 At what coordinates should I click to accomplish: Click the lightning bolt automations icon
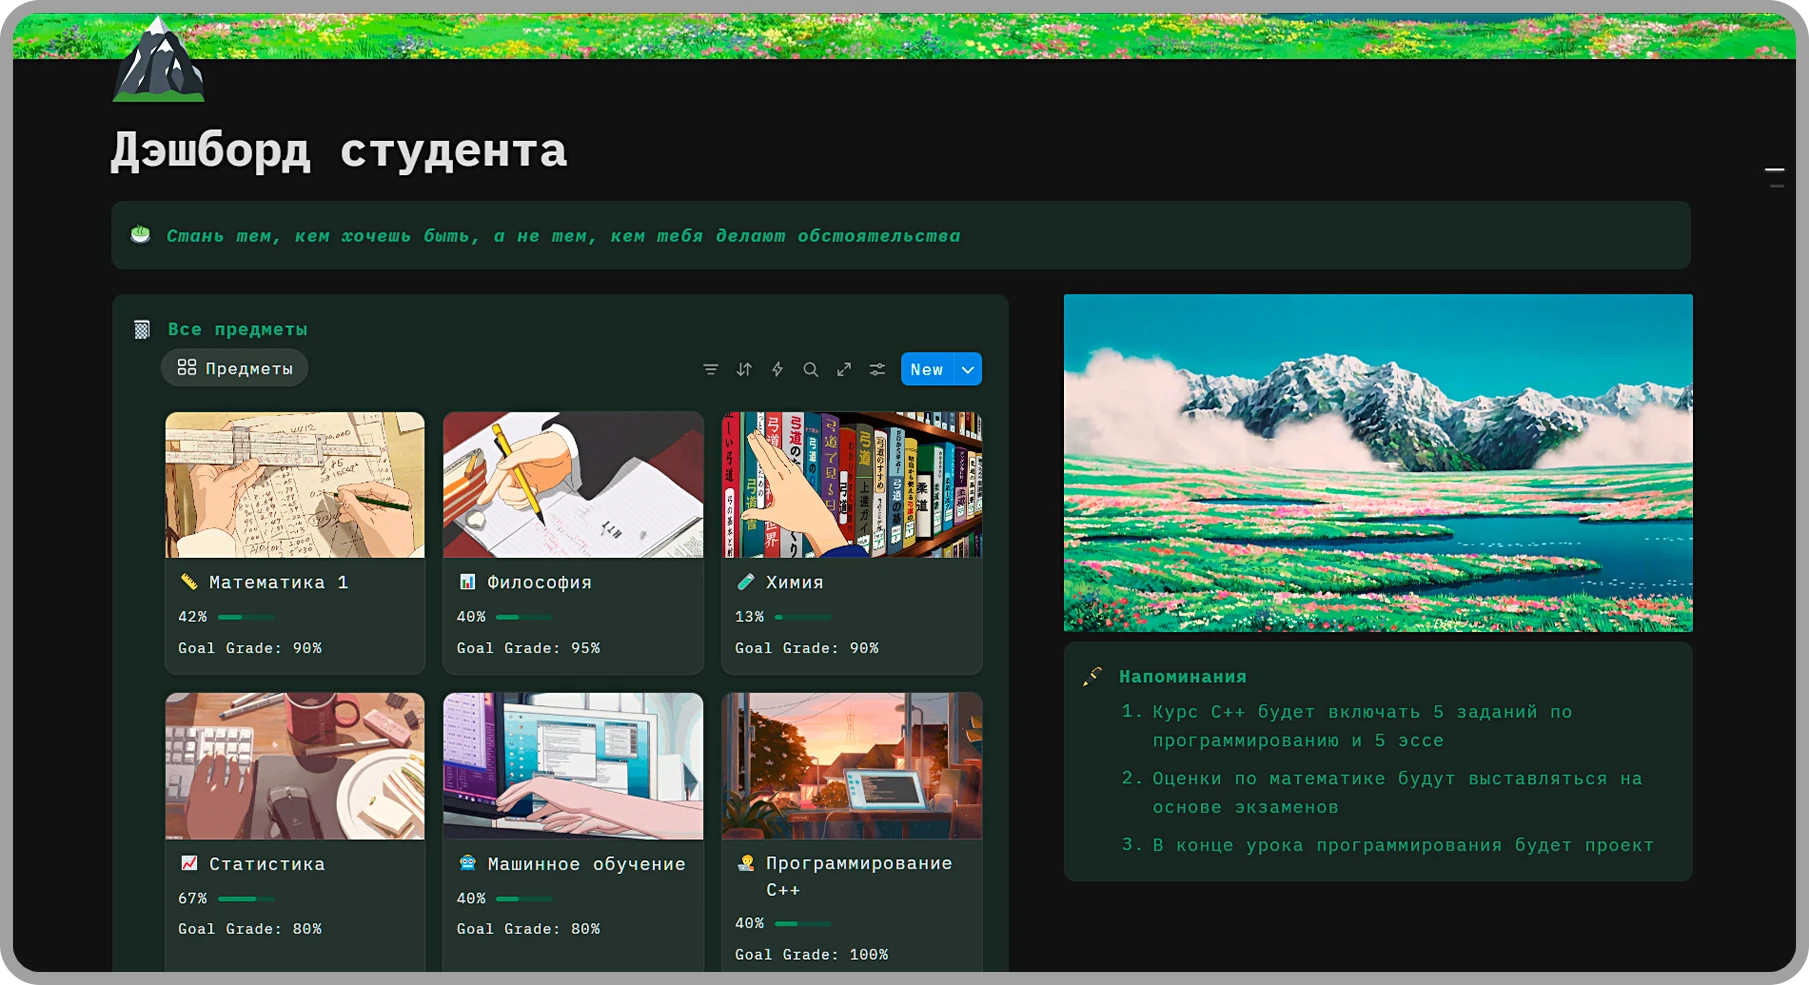[x=777, y=369]
